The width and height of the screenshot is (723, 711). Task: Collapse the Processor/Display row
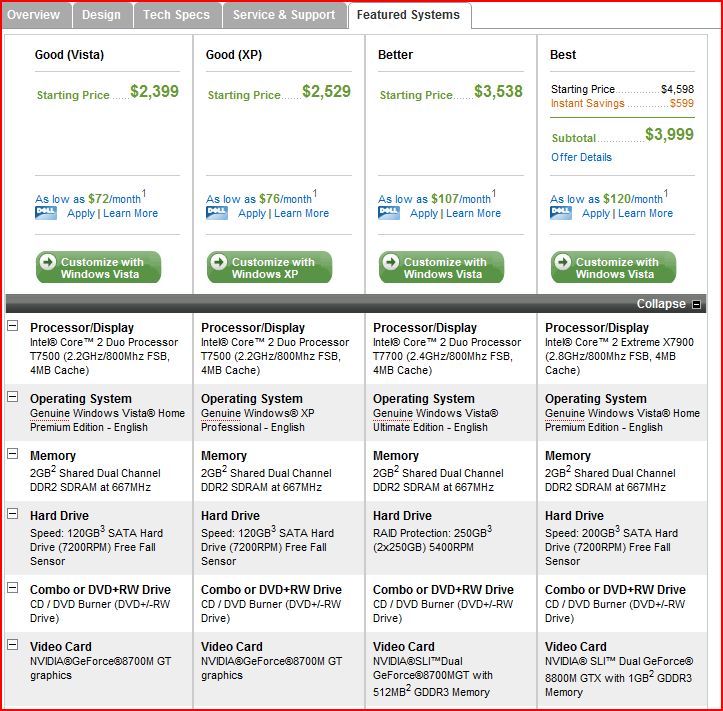[13, 326]
